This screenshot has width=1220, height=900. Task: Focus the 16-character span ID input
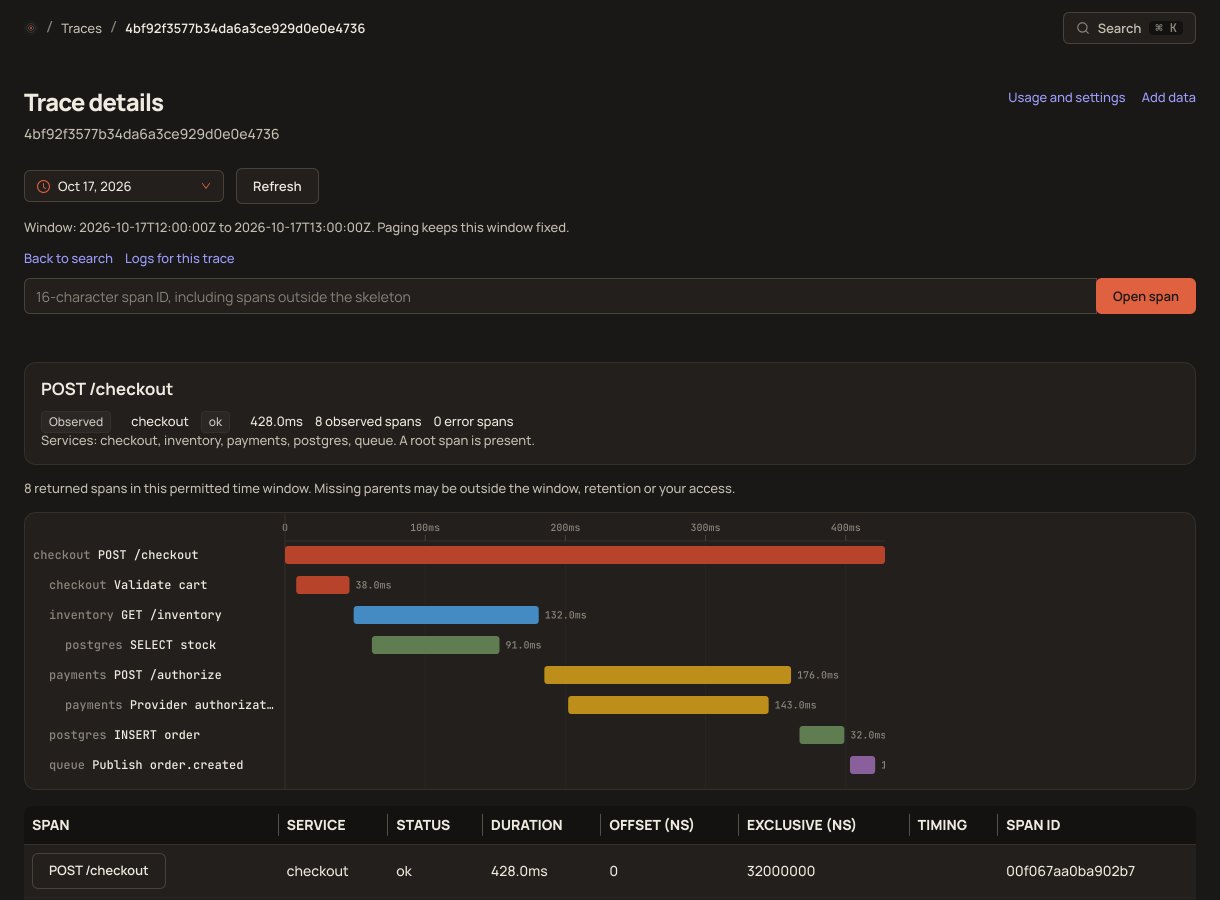coord(560,296)
